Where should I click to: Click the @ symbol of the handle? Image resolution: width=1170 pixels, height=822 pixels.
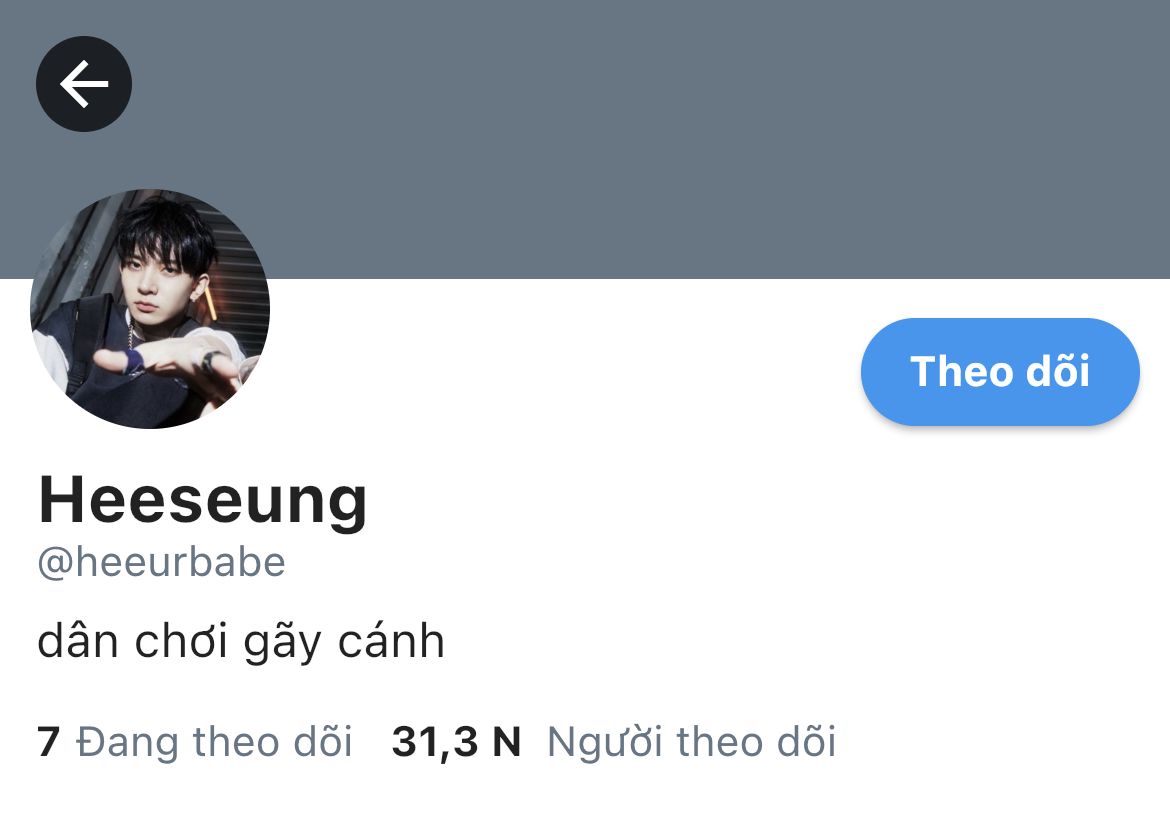(x=54, y=563)
